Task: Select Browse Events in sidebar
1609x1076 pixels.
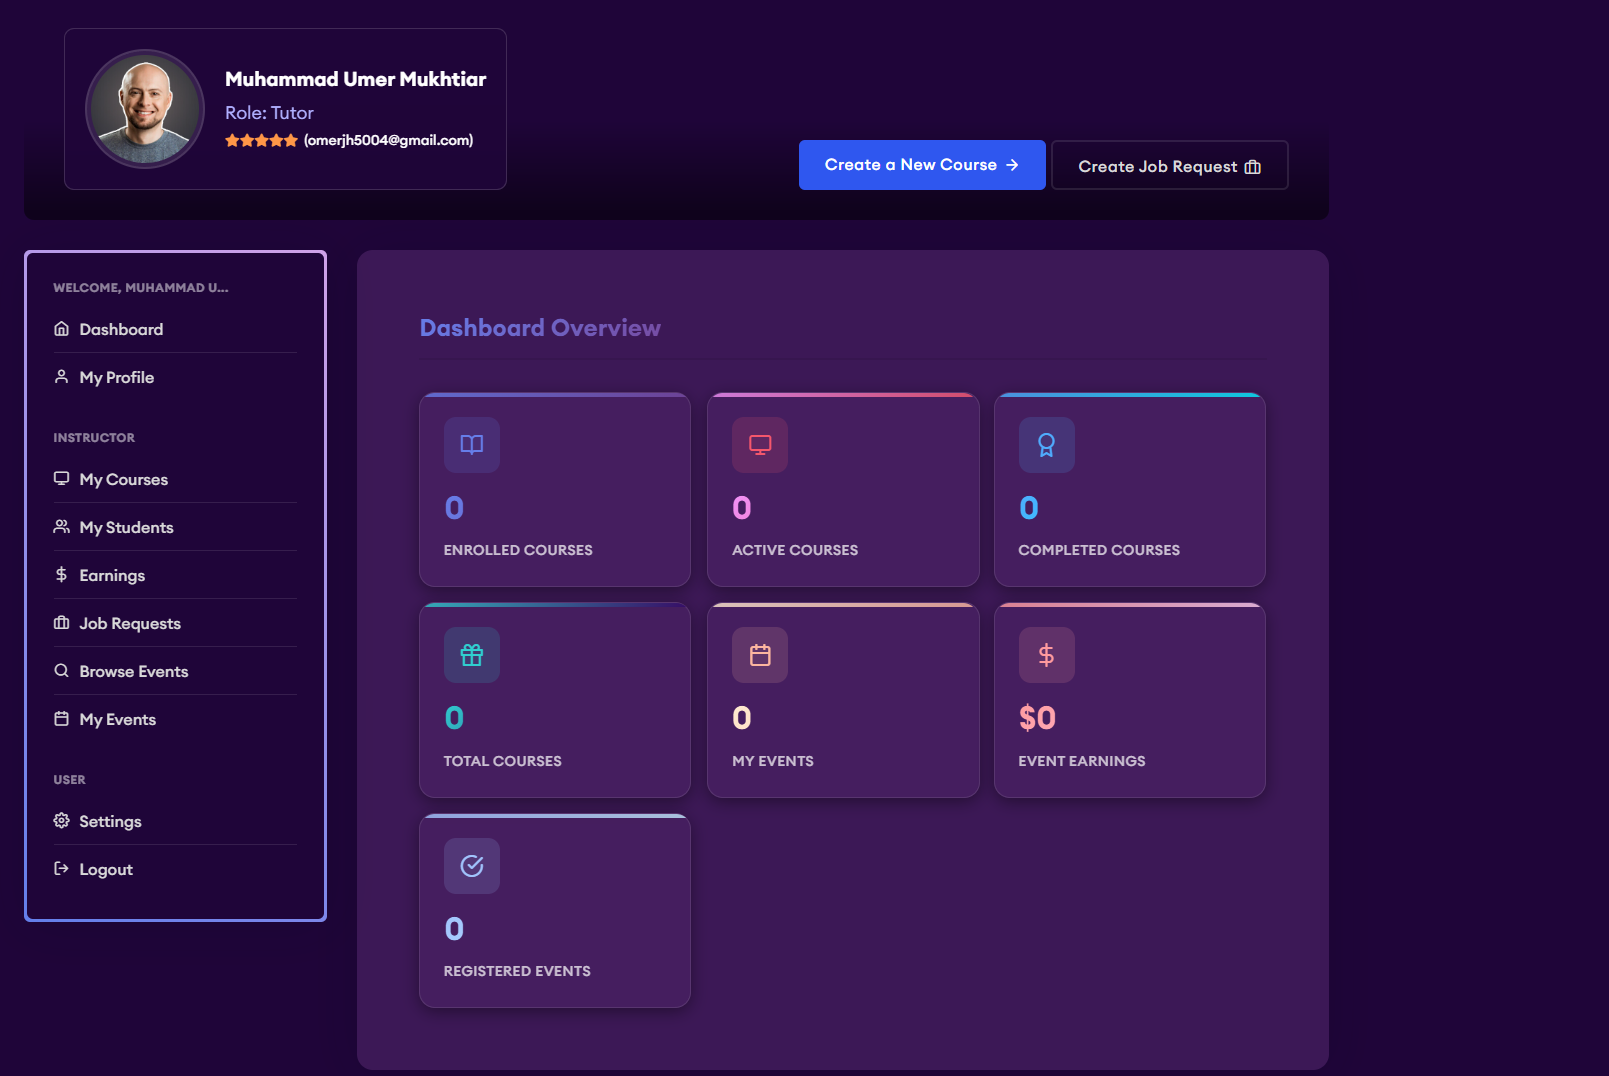Action: (x=175, y=671)
